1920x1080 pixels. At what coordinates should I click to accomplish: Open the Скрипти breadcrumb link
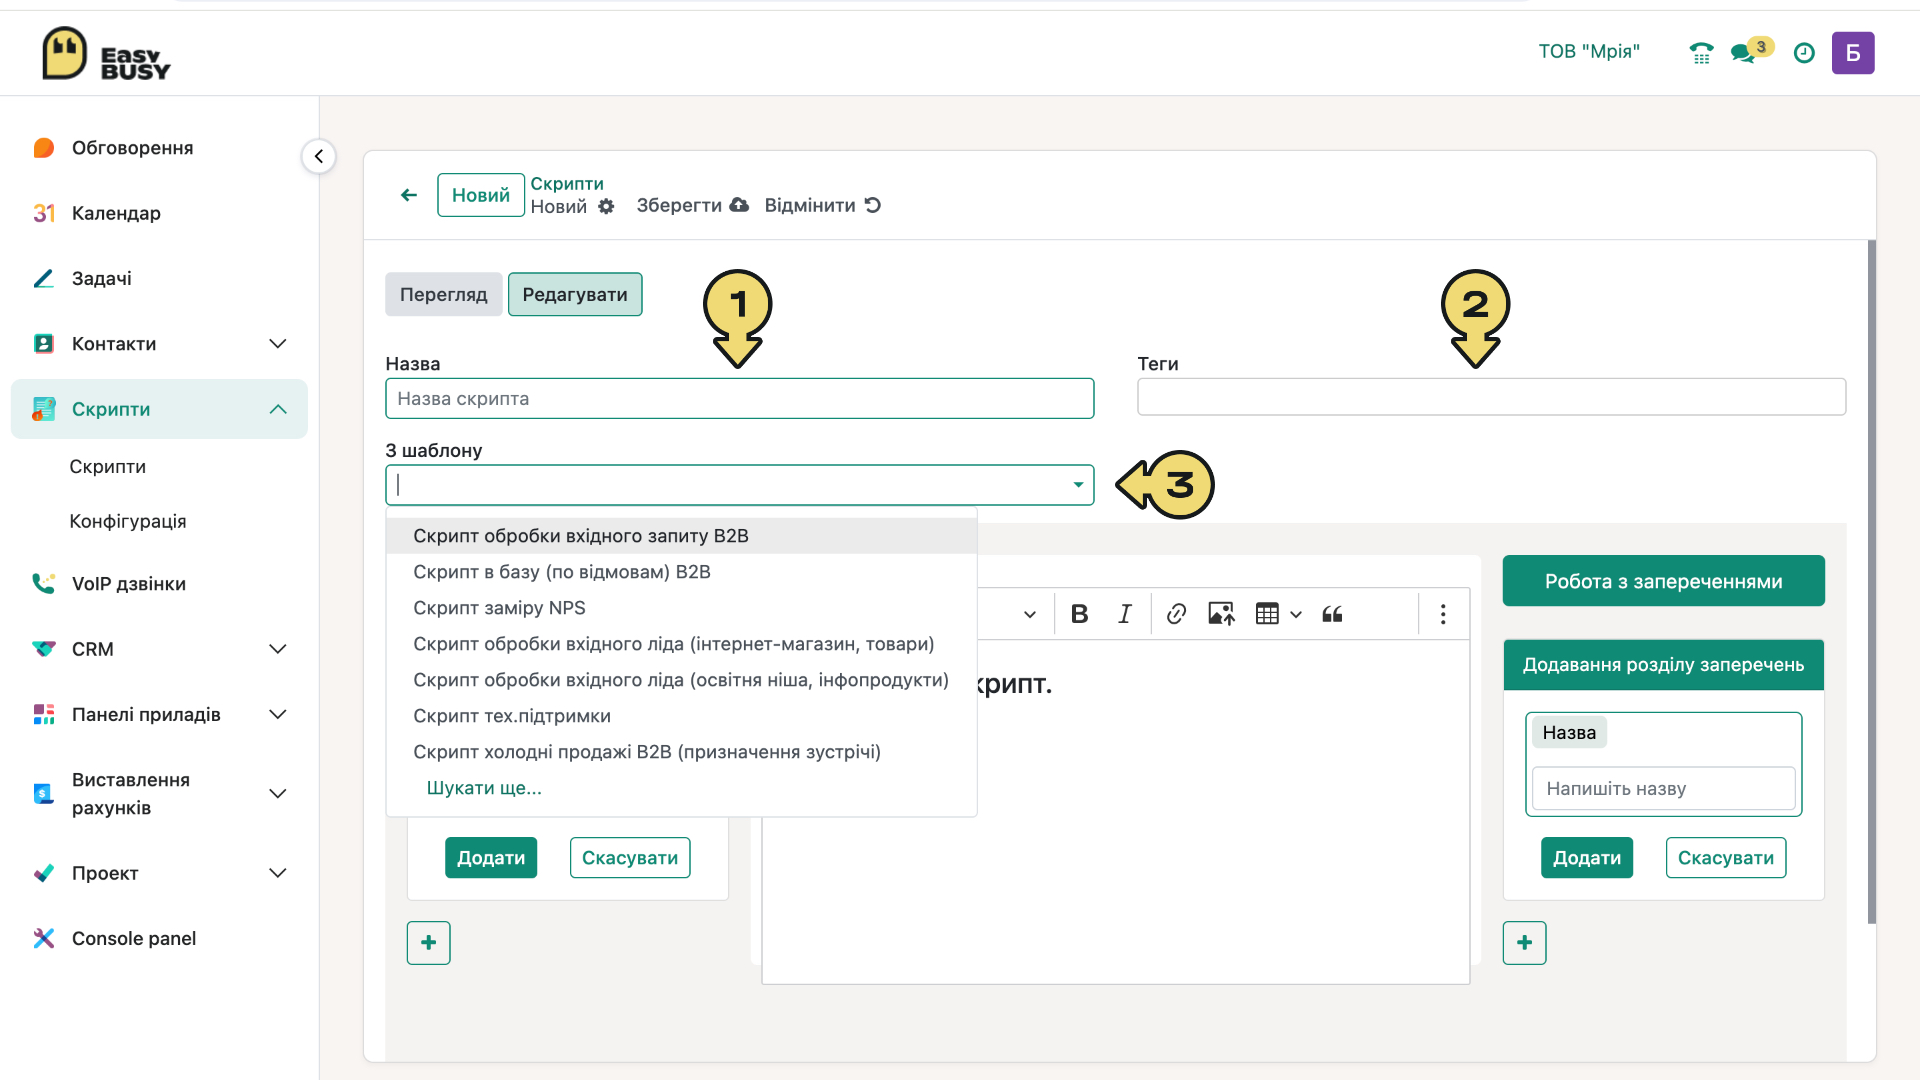tap(567, 183)
